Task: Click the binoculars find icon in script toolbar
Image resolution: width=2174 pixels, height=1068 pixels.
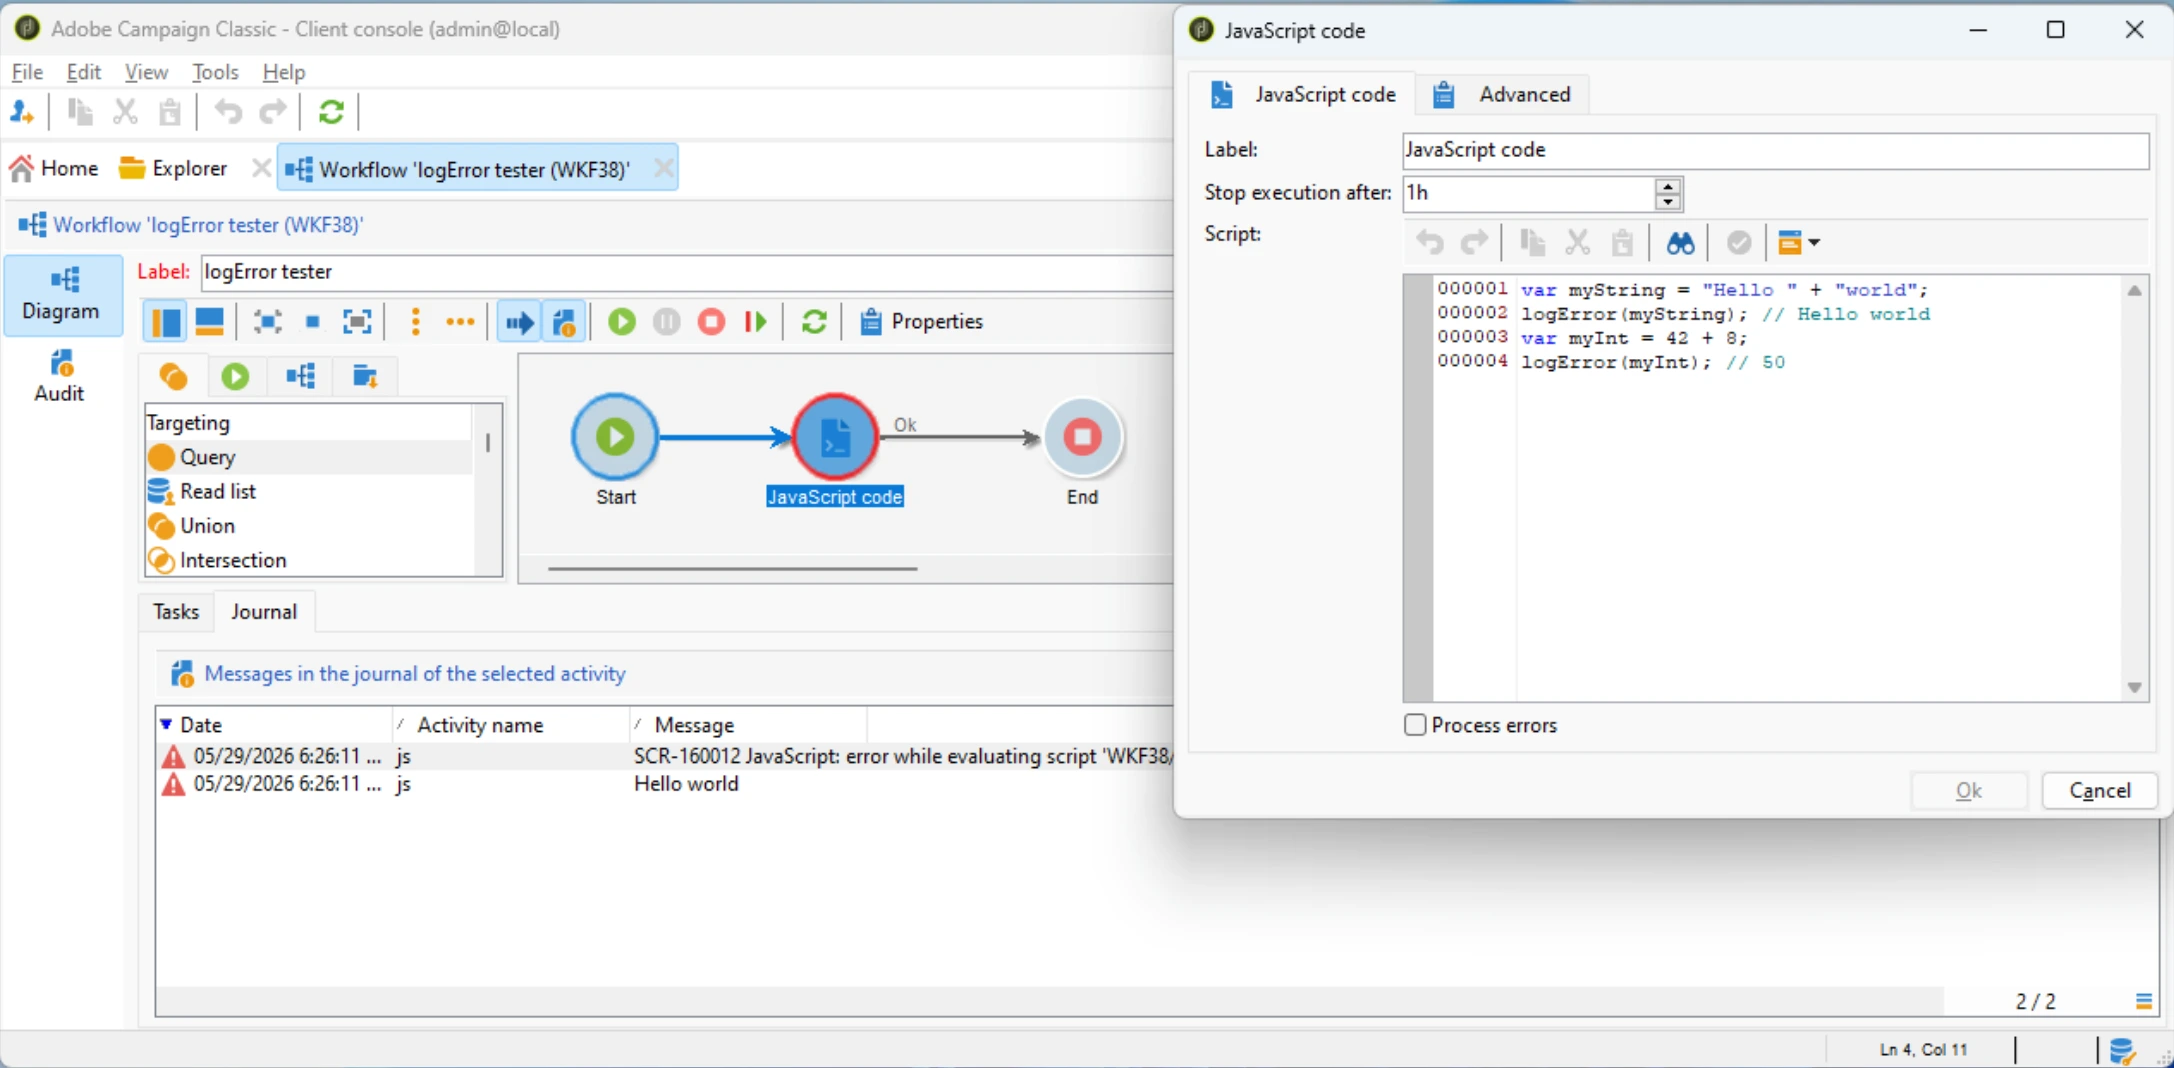Action: pos(1680,243)
